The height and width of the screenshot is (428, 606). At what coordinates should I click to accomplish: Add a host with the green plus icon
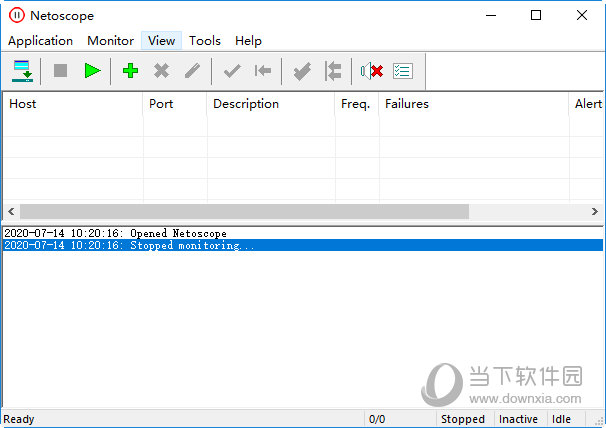coord(130,71)
